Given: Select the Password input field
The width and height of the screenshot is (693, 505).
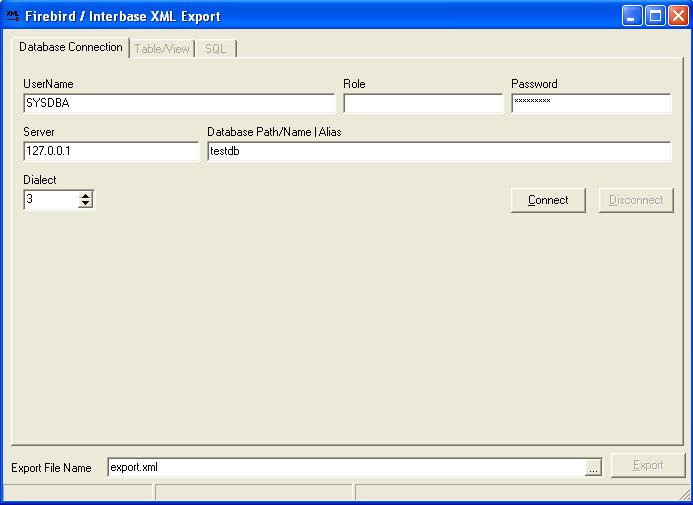Looking at the screenshot, I should (590, 103).
